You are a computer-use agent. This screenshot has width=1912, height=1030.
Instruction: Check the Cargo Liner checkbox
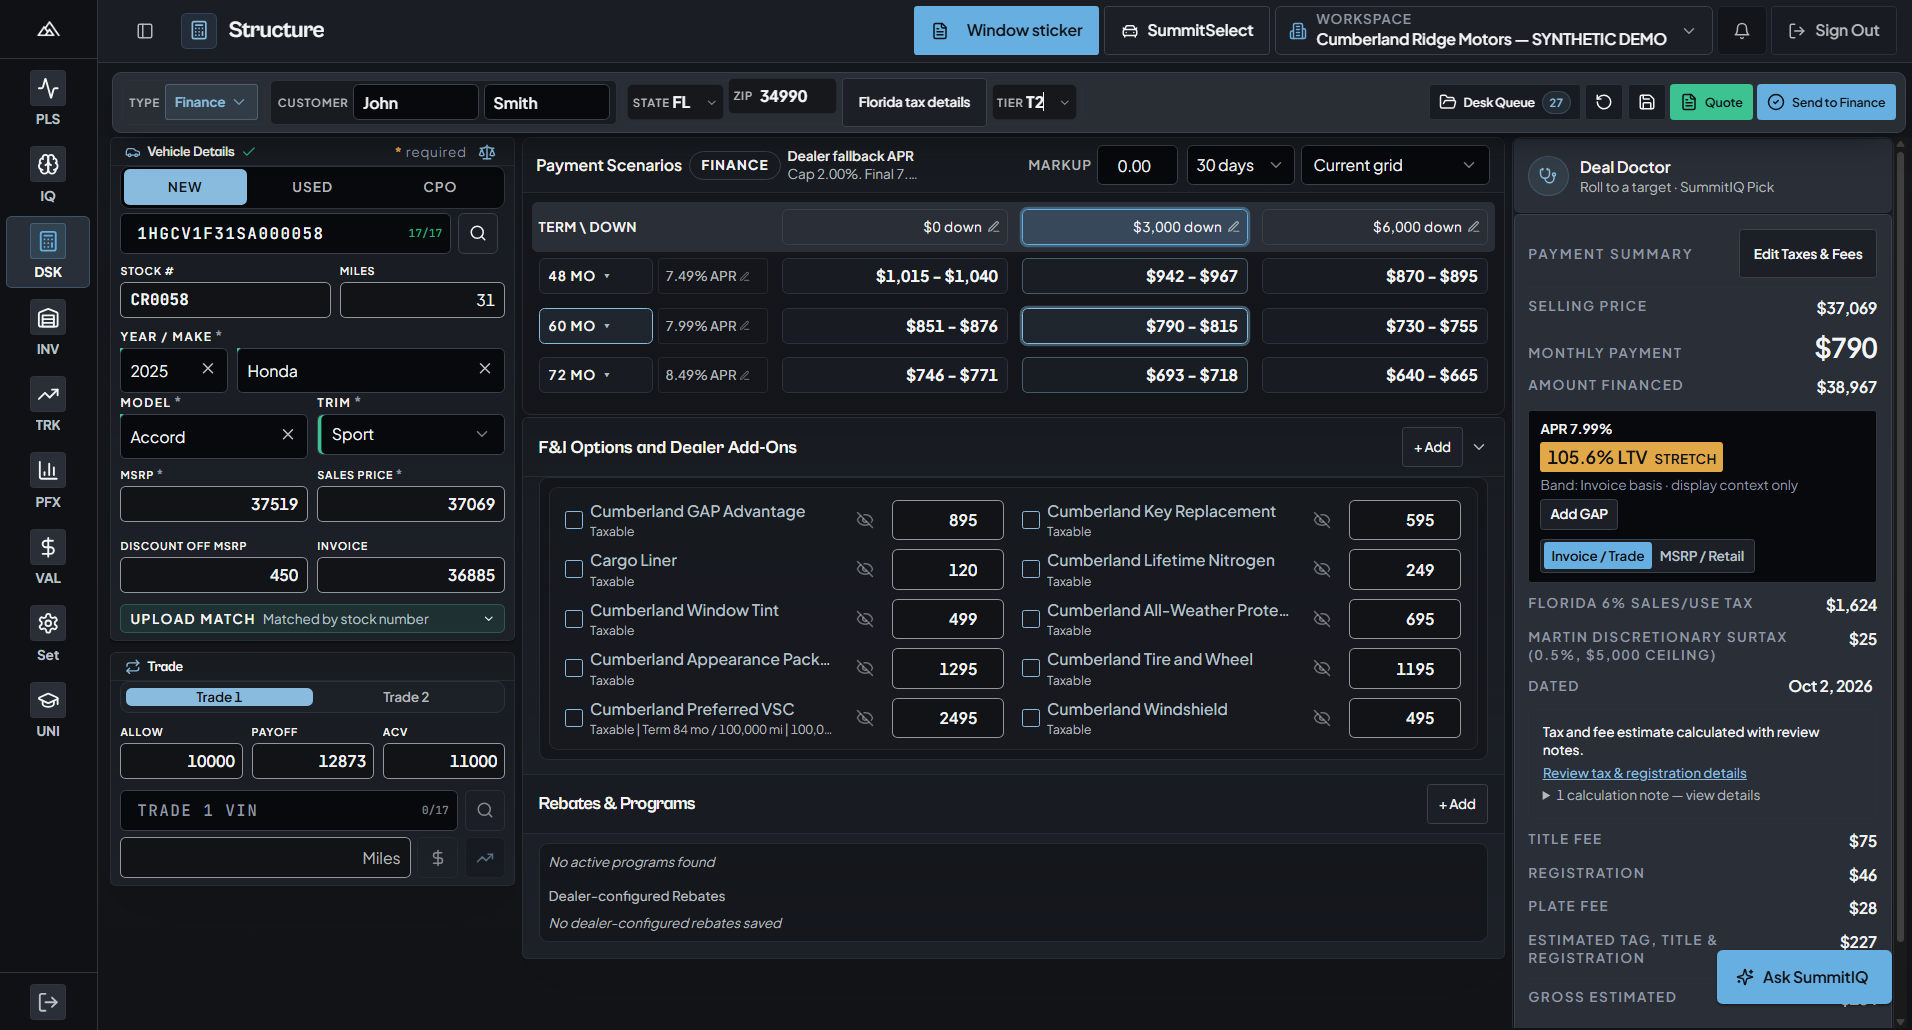[574, 569]
